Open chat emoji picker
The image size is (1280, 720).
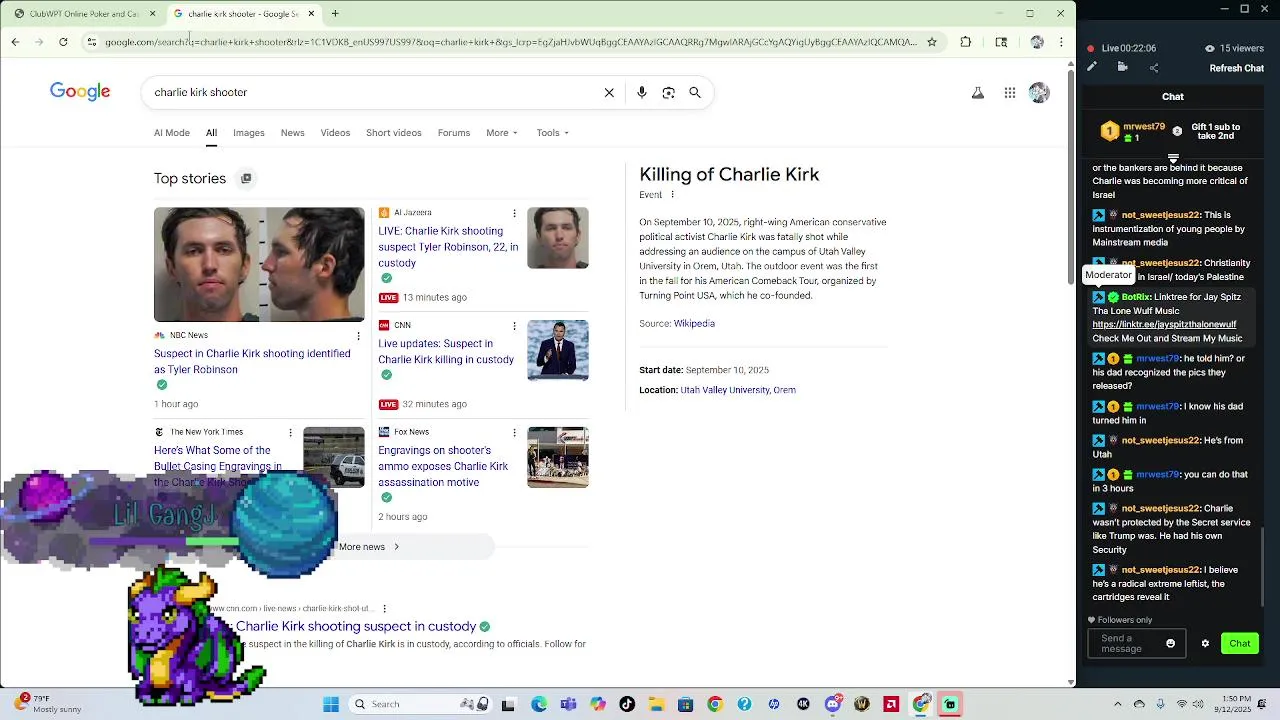click(1171, 643)
